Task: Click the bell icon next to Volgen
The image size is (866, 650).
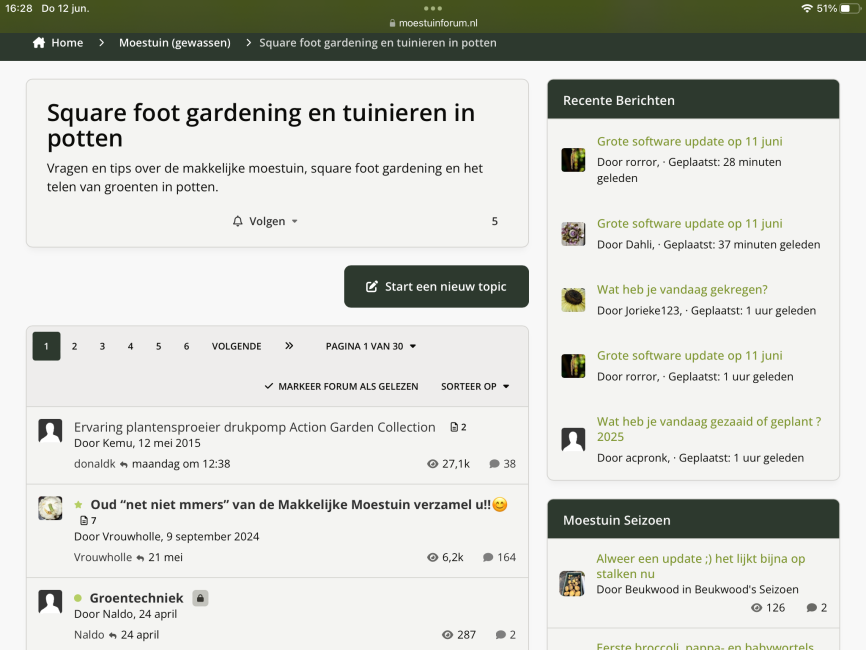Action: (x=237, y=221)
